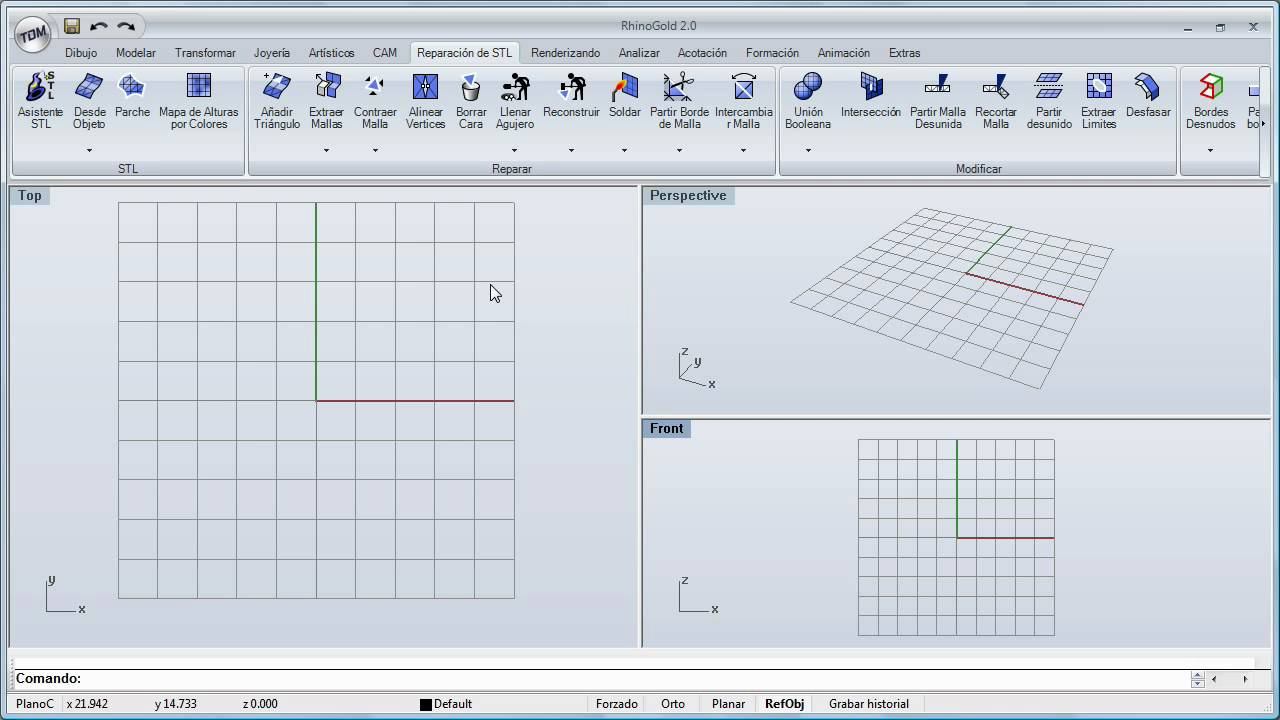
Task: Switch to the Dibujo tab
Action: pyautogui.click(x=81, y=53)
